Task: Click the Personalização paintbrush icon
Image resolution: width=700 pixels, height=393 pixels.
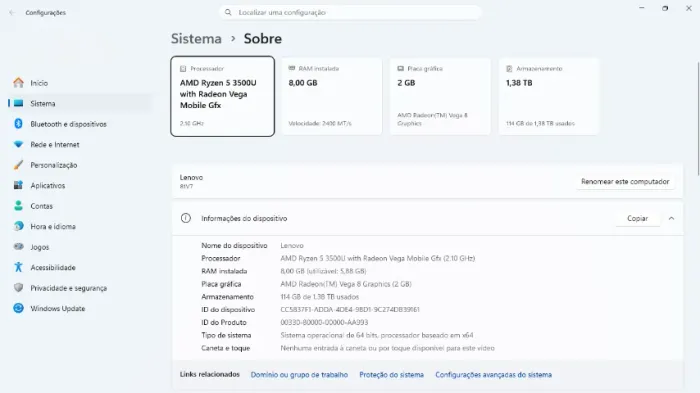Action: point(18,165)
